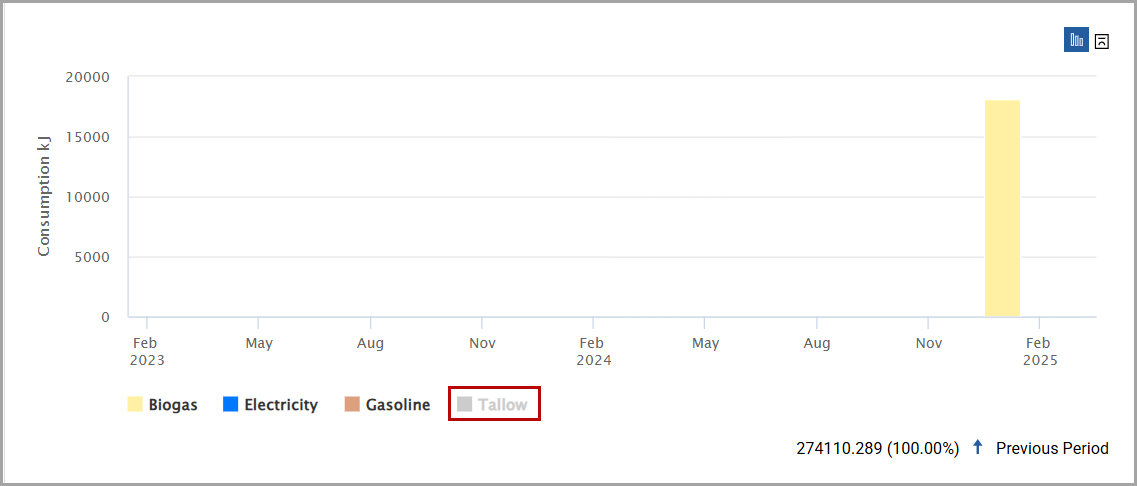This screenshot has height=486, width=1137.
Task: Click the Previous Period up arrow icon
Action: click(x=977, y=448)
